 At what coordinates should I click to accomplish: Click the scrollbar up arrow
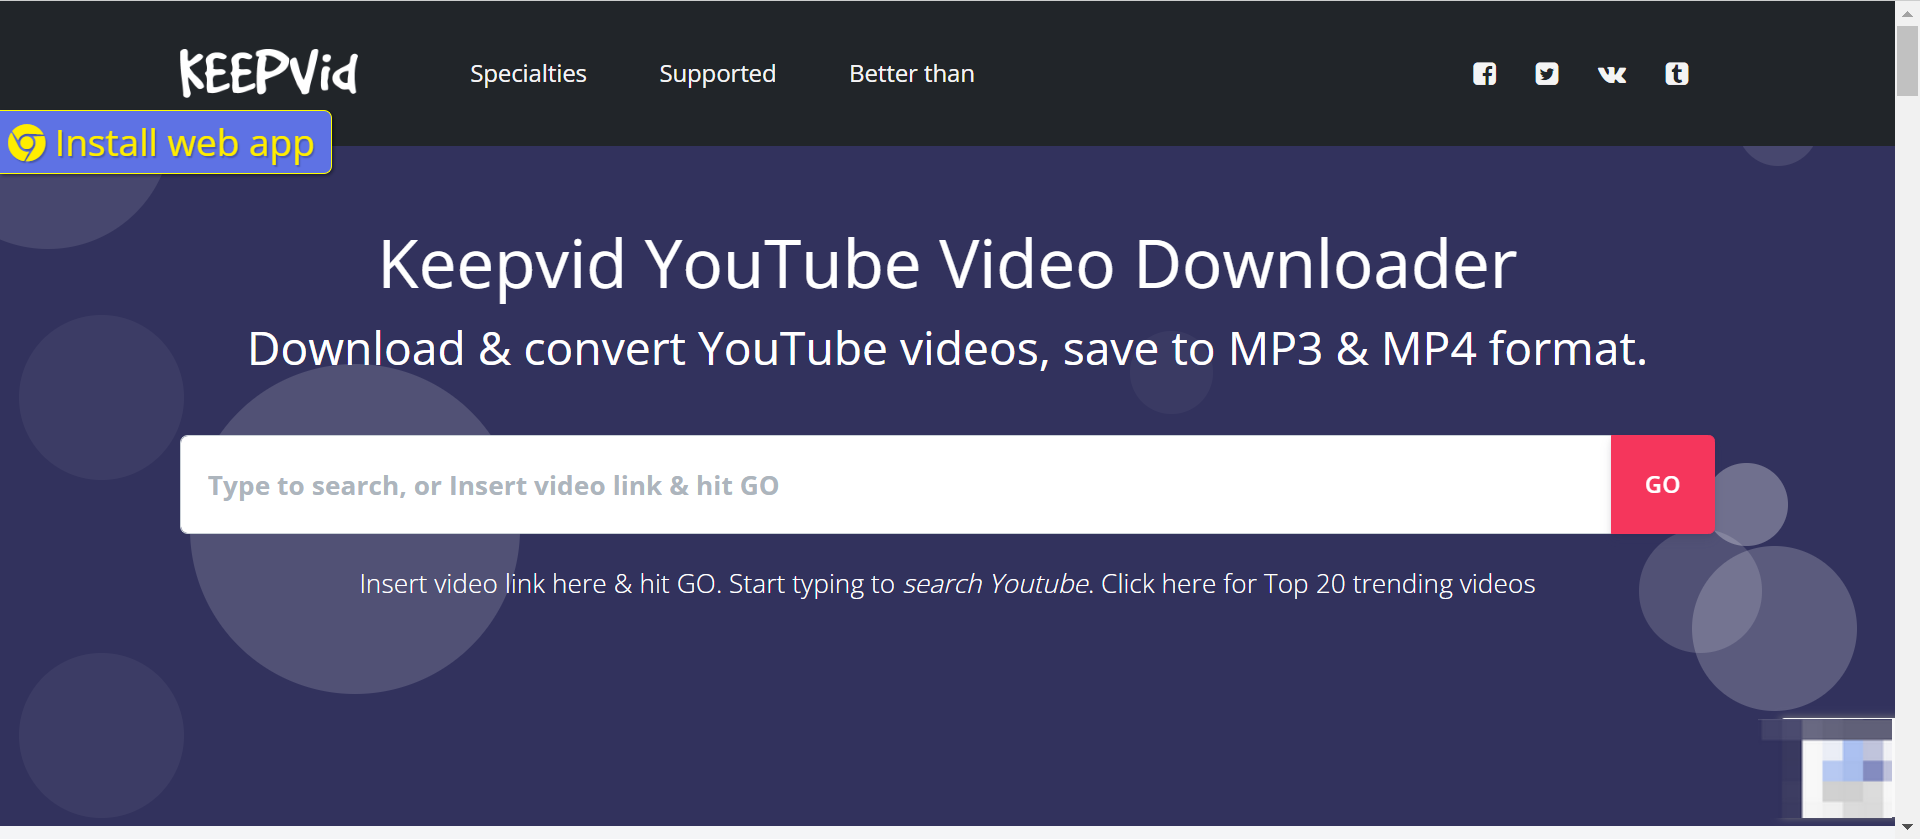click(1907, 13)
